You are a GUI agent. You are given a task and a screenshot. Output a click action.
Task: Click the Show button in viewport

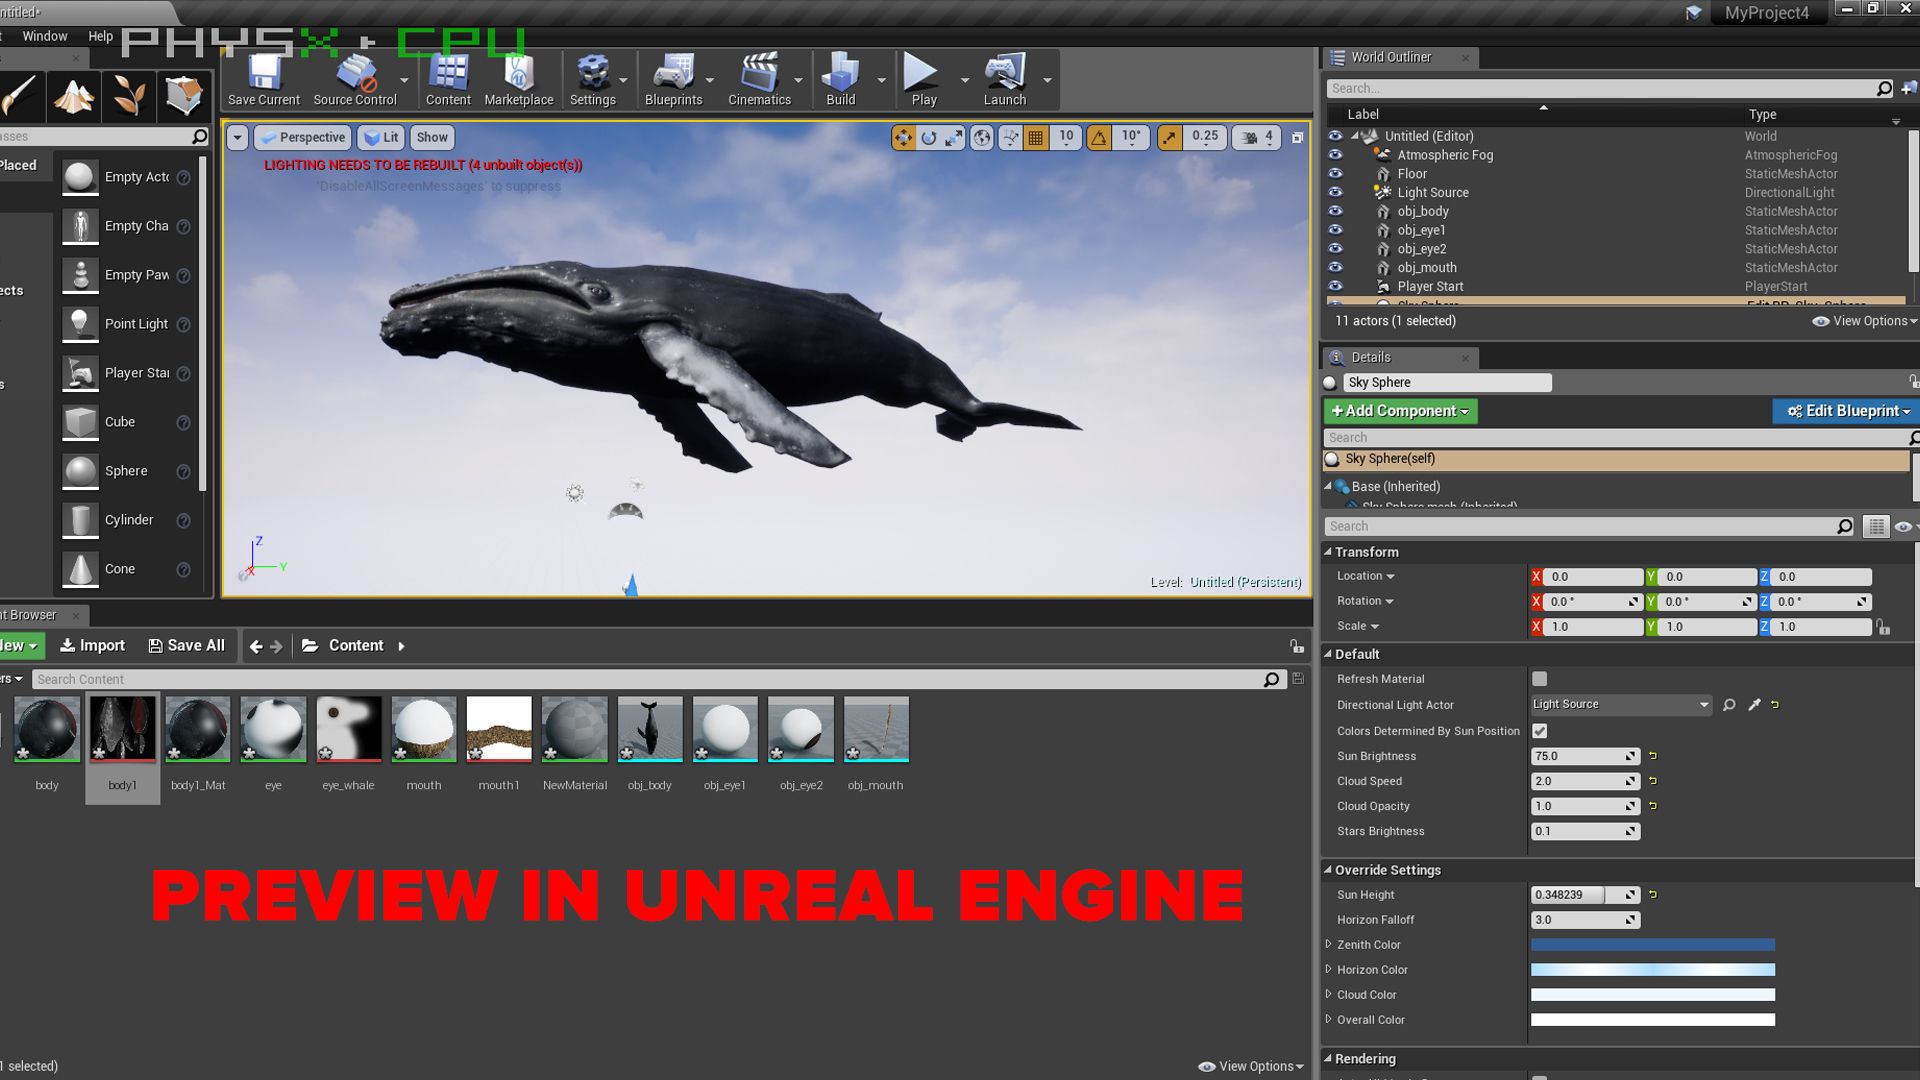[x=432, y=138]
